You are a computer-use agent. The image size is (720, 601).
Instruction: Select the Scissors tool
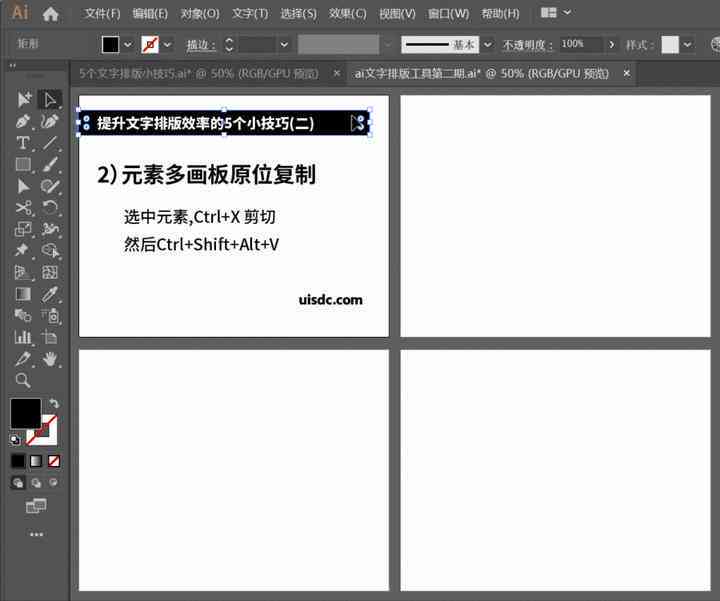point(23,208)
